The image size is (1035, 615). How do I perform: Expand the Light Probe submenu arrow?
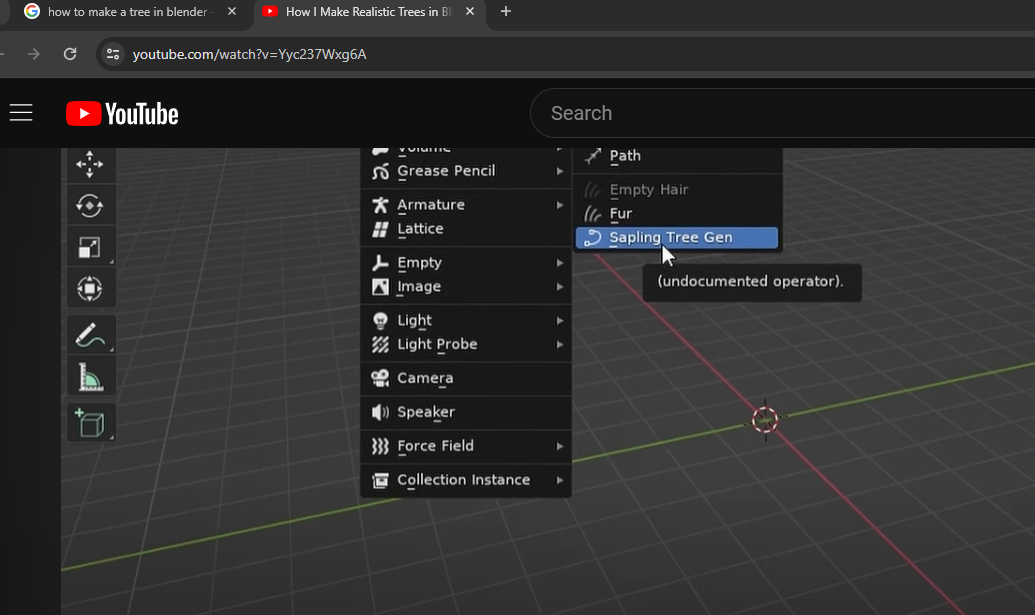coord(560,344)
